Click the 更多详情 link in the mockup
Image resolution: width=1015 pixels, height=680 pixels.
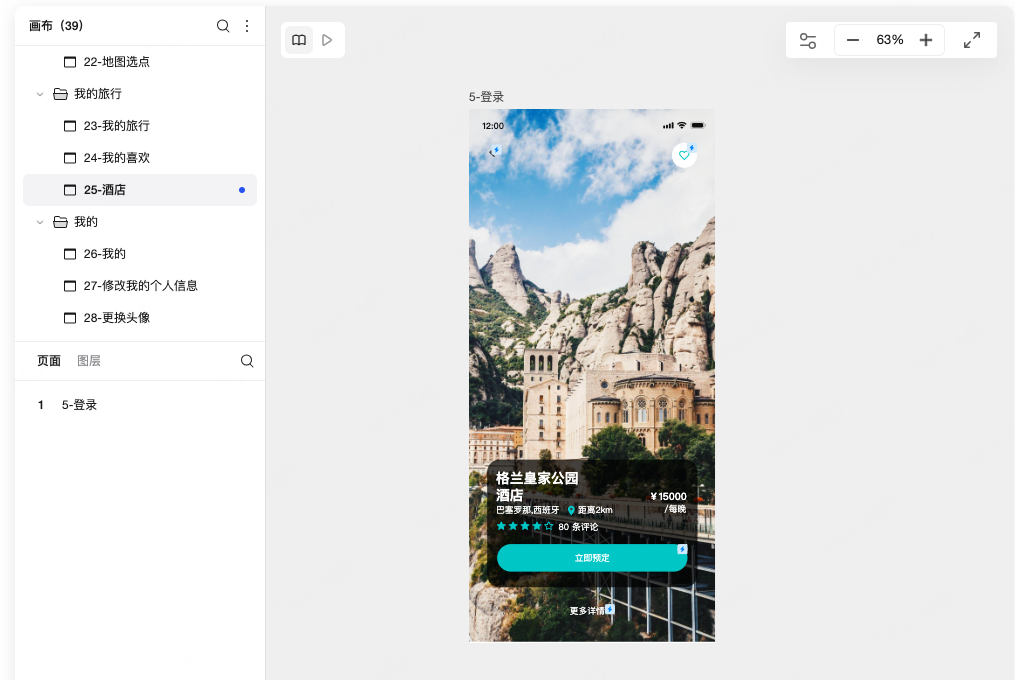pos(587,611)
